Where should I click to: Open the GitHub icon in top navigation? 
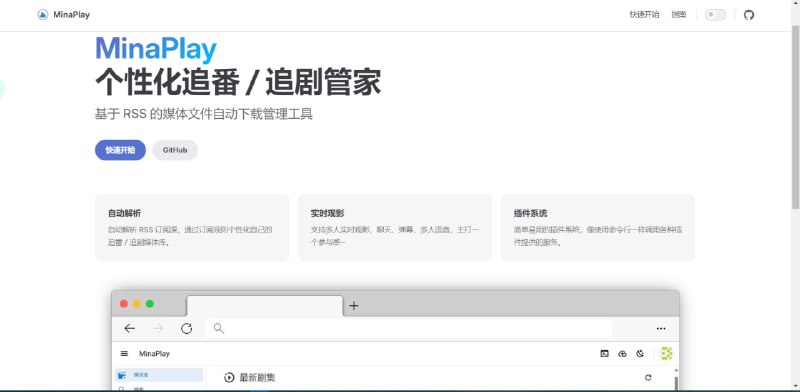748,15
